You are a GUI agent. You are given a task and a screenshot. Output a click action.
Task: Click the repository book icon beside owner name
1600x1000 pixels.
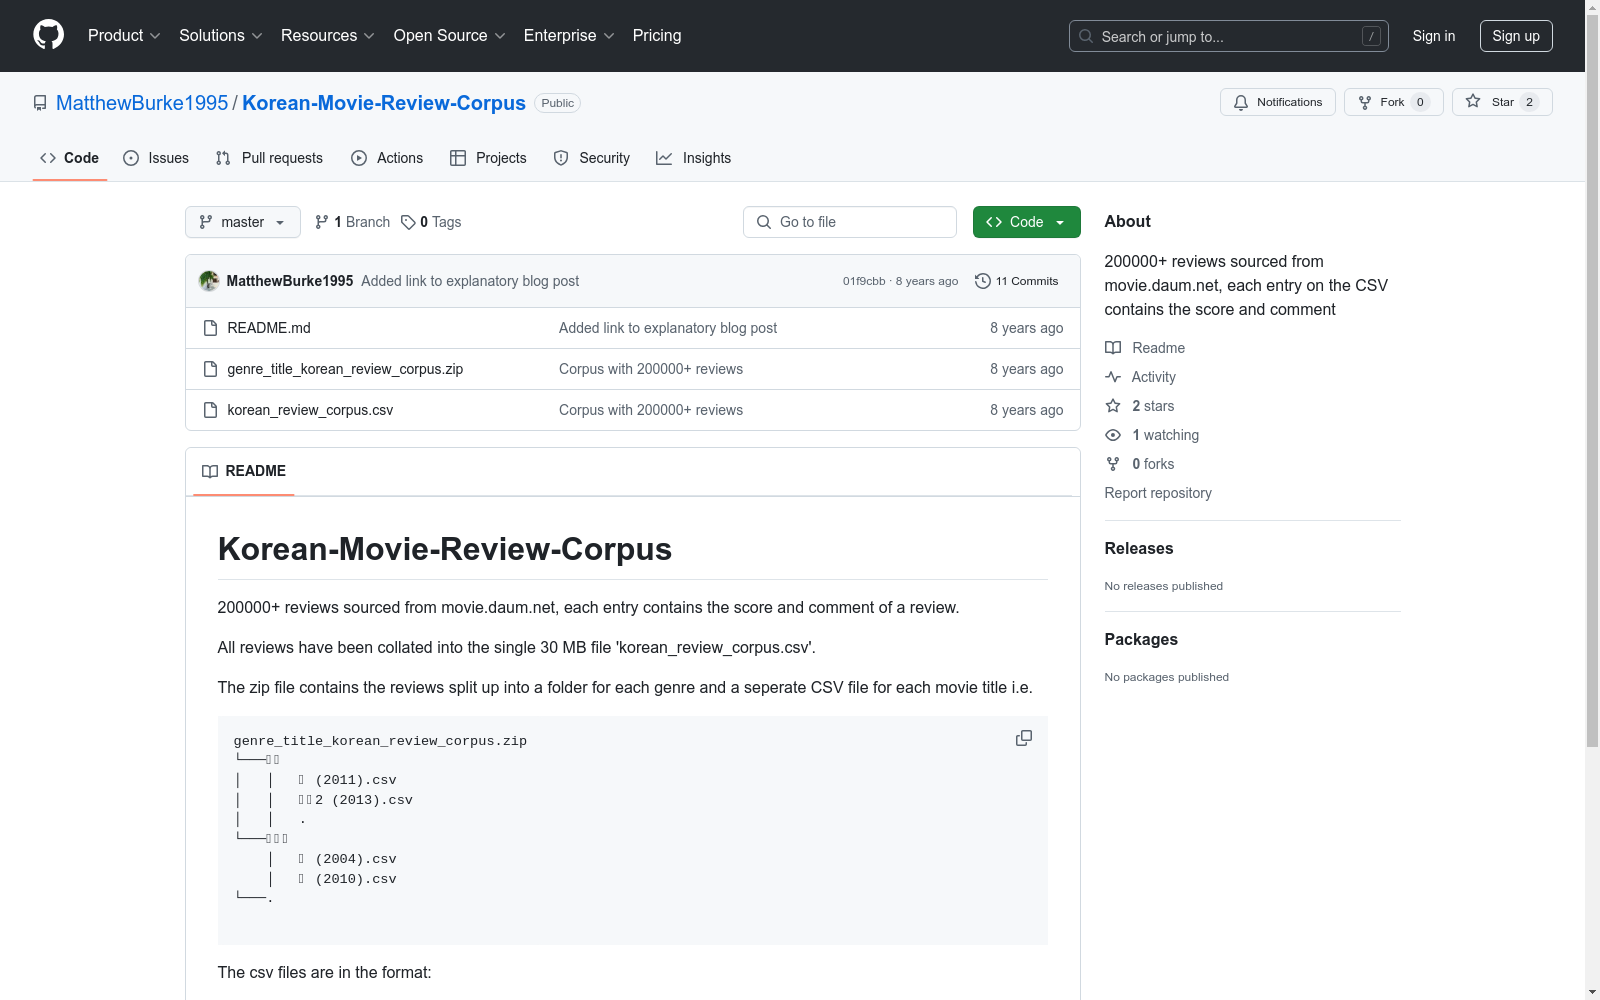point(40,103)
